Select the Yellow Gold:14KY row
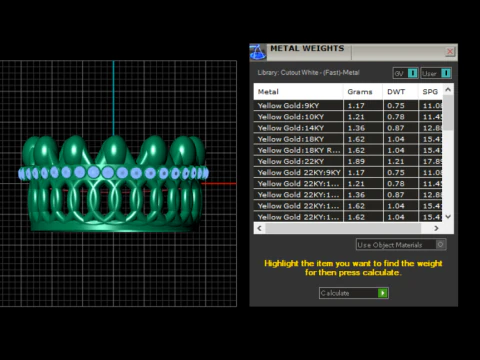Viewport: 480px width, 360px height. (x=348, y=128)
